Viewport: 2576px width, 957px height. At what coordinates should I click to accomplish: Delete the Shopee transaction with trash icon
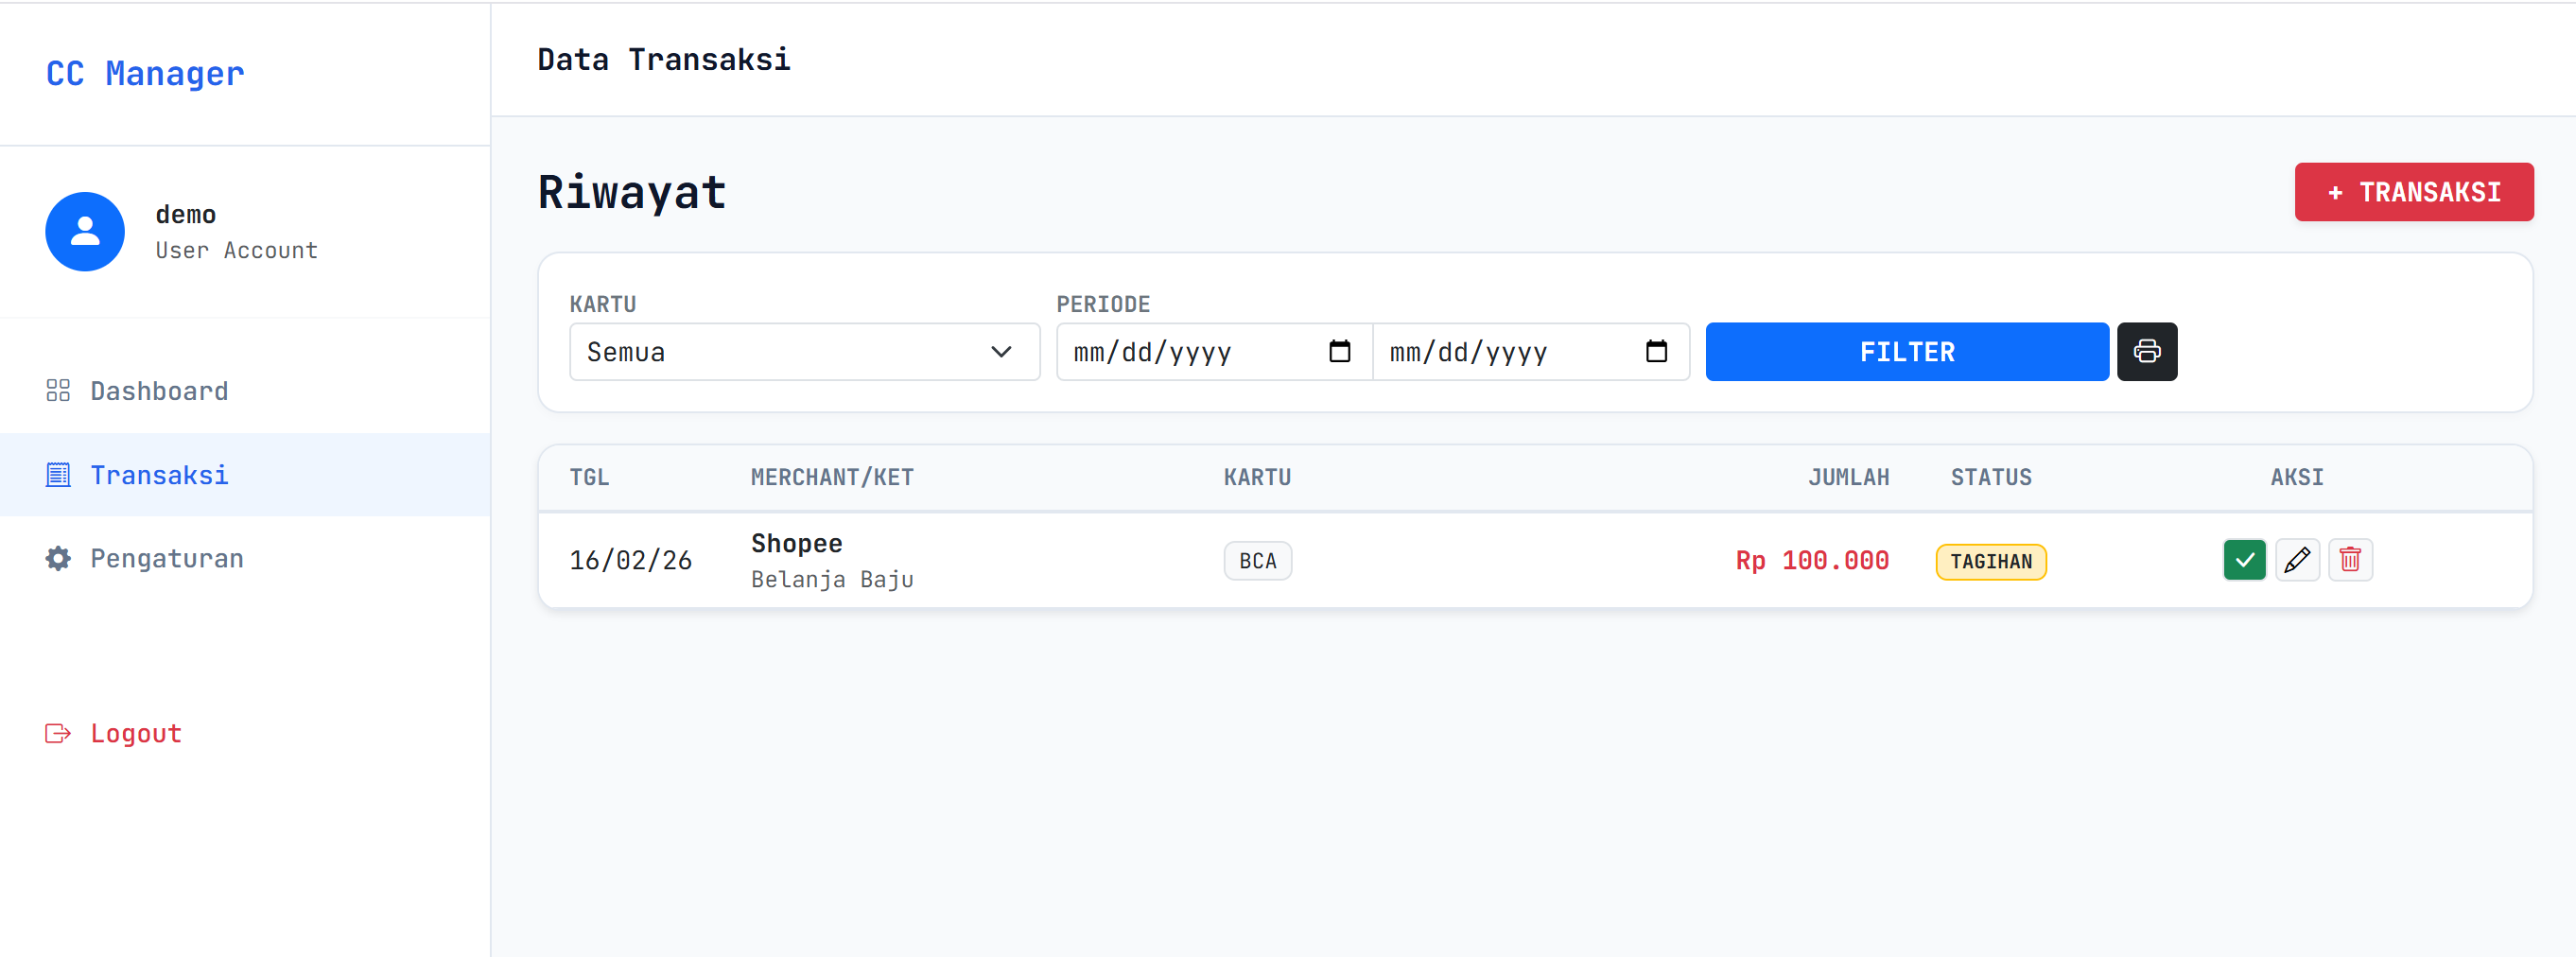point(2349,560)
